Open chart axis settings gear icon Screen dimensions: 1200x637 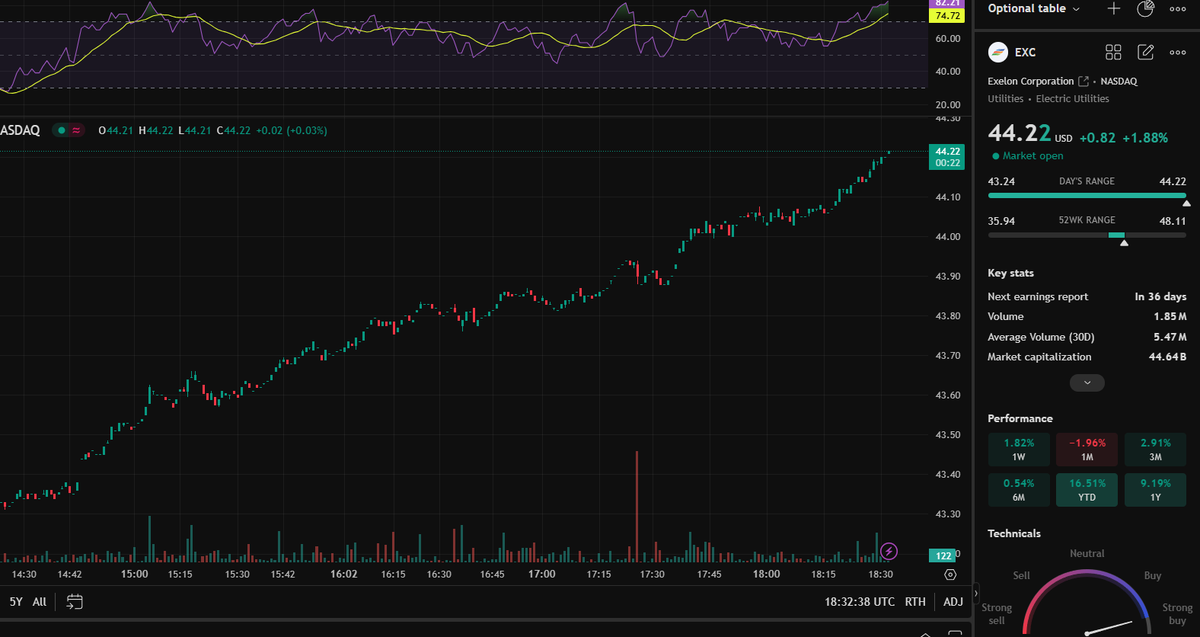pyautogui.click(x=950, y=575)
